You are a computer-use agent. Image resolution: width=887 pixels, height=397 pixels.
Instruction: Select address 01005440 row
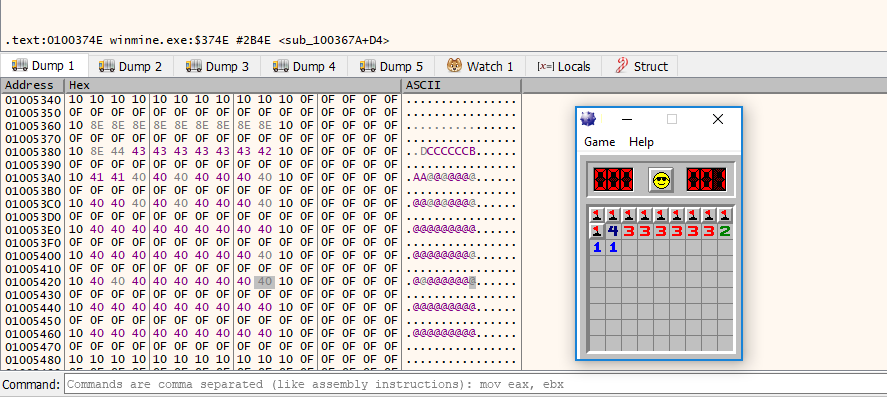tap(261, 308)
